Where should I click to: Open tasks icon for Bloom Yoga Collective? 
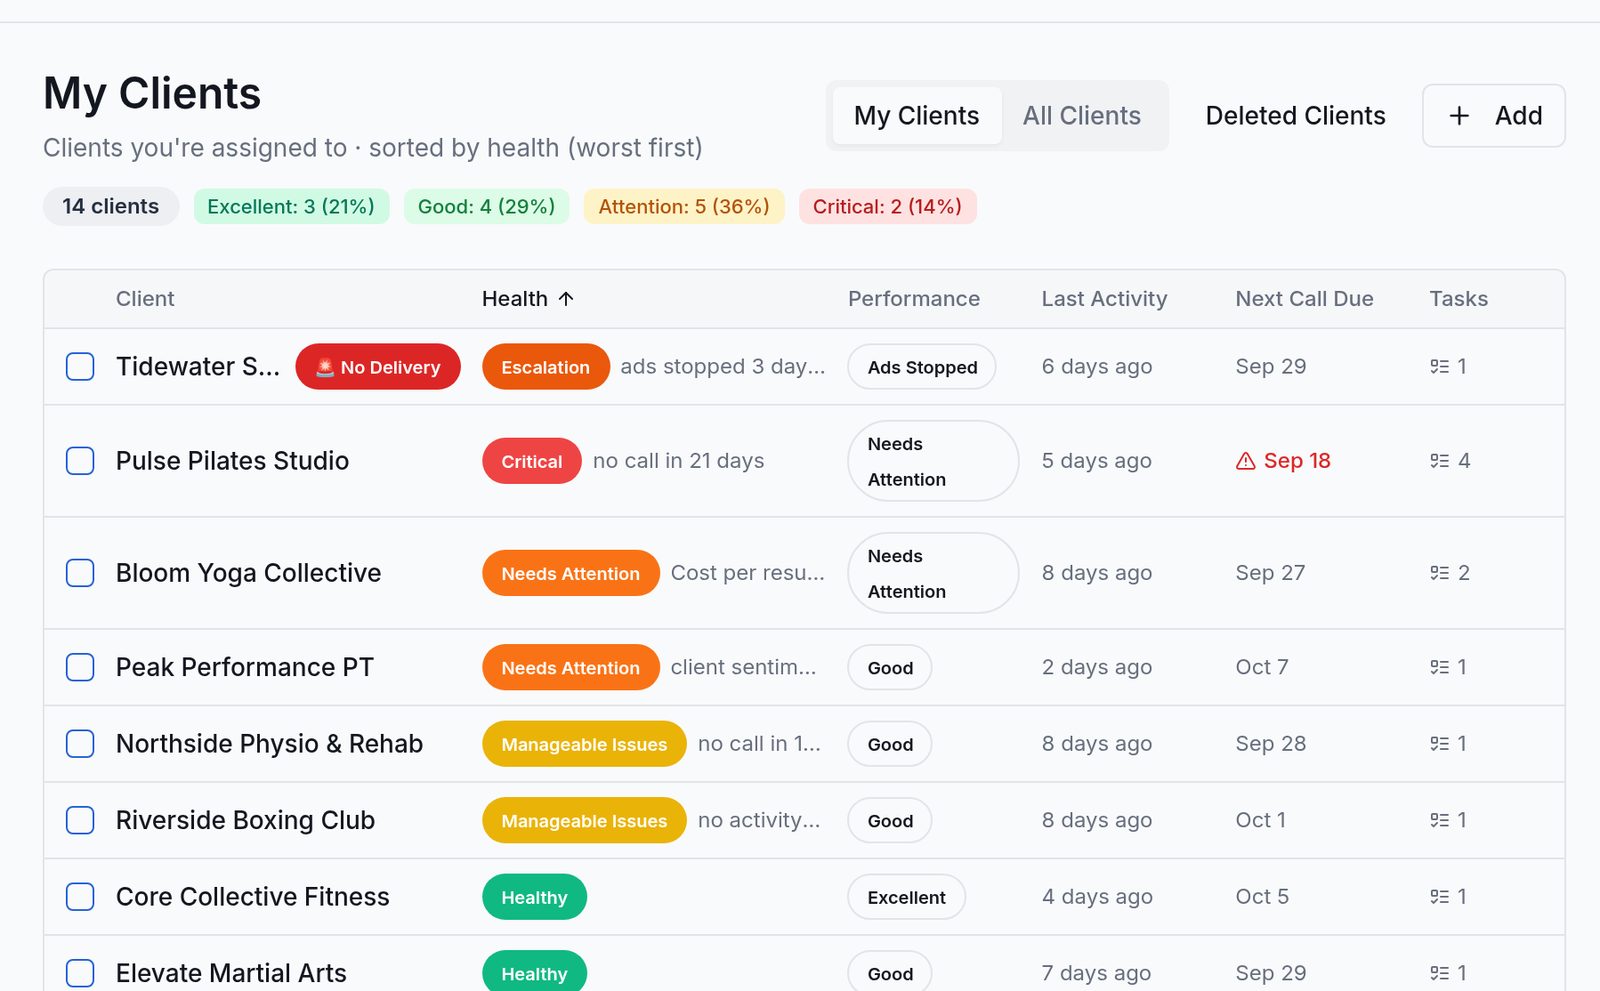pyautogui.click(x=1439, y=573)
